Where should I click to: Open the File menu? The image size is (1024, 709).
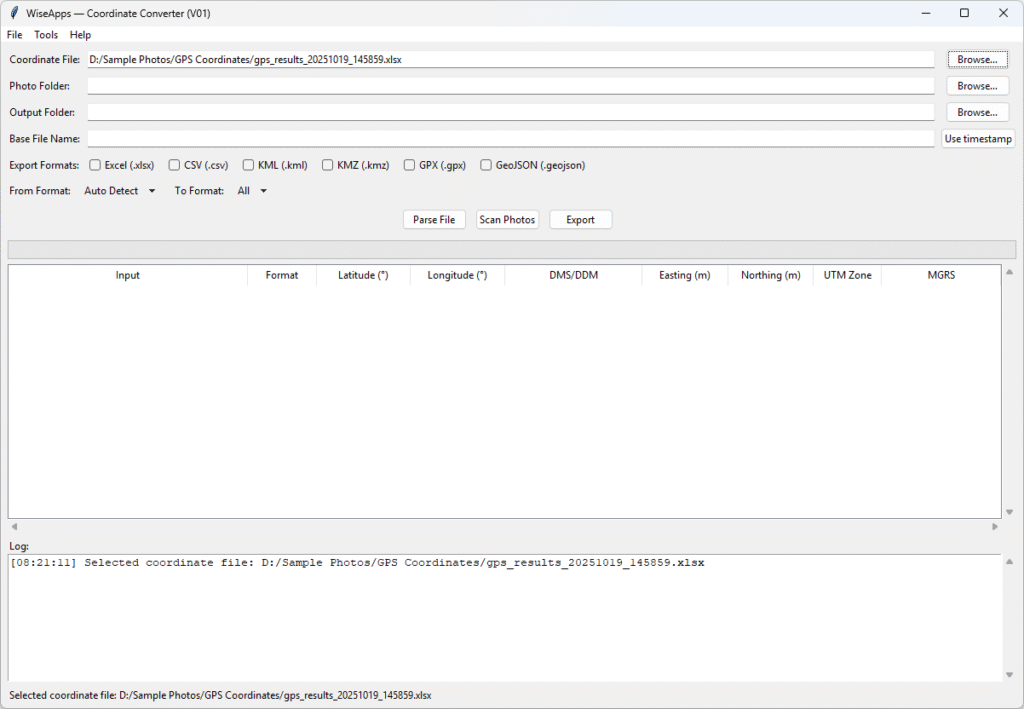[x=14, y=34]
